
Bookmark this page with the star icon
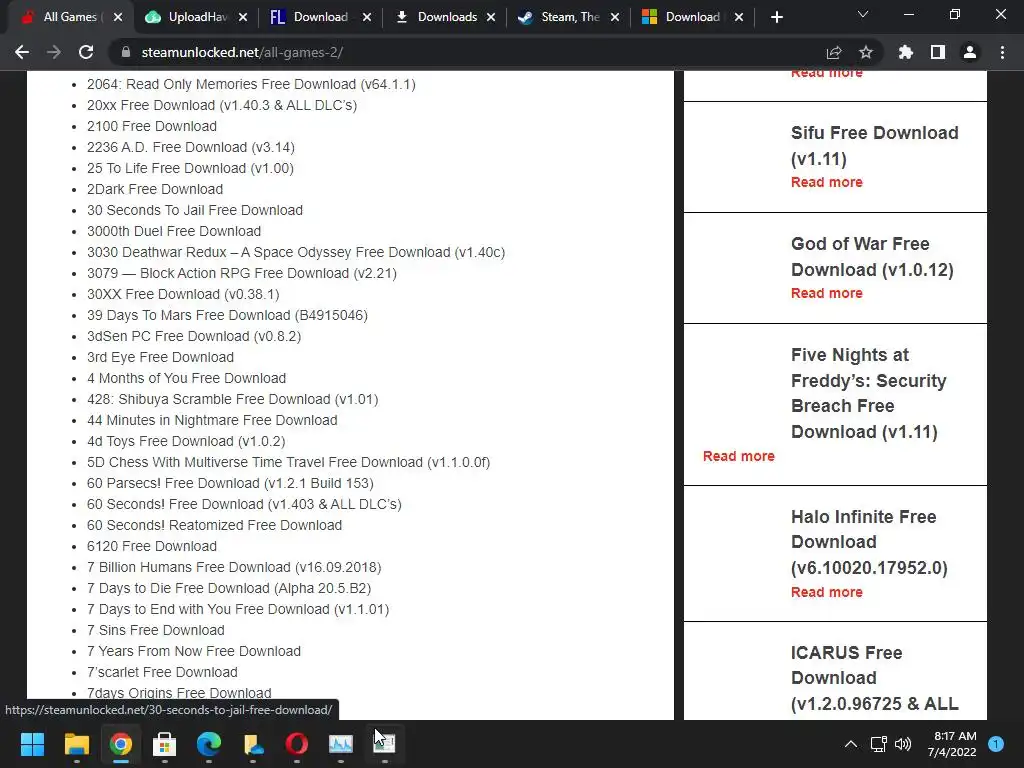coord(866,52)
